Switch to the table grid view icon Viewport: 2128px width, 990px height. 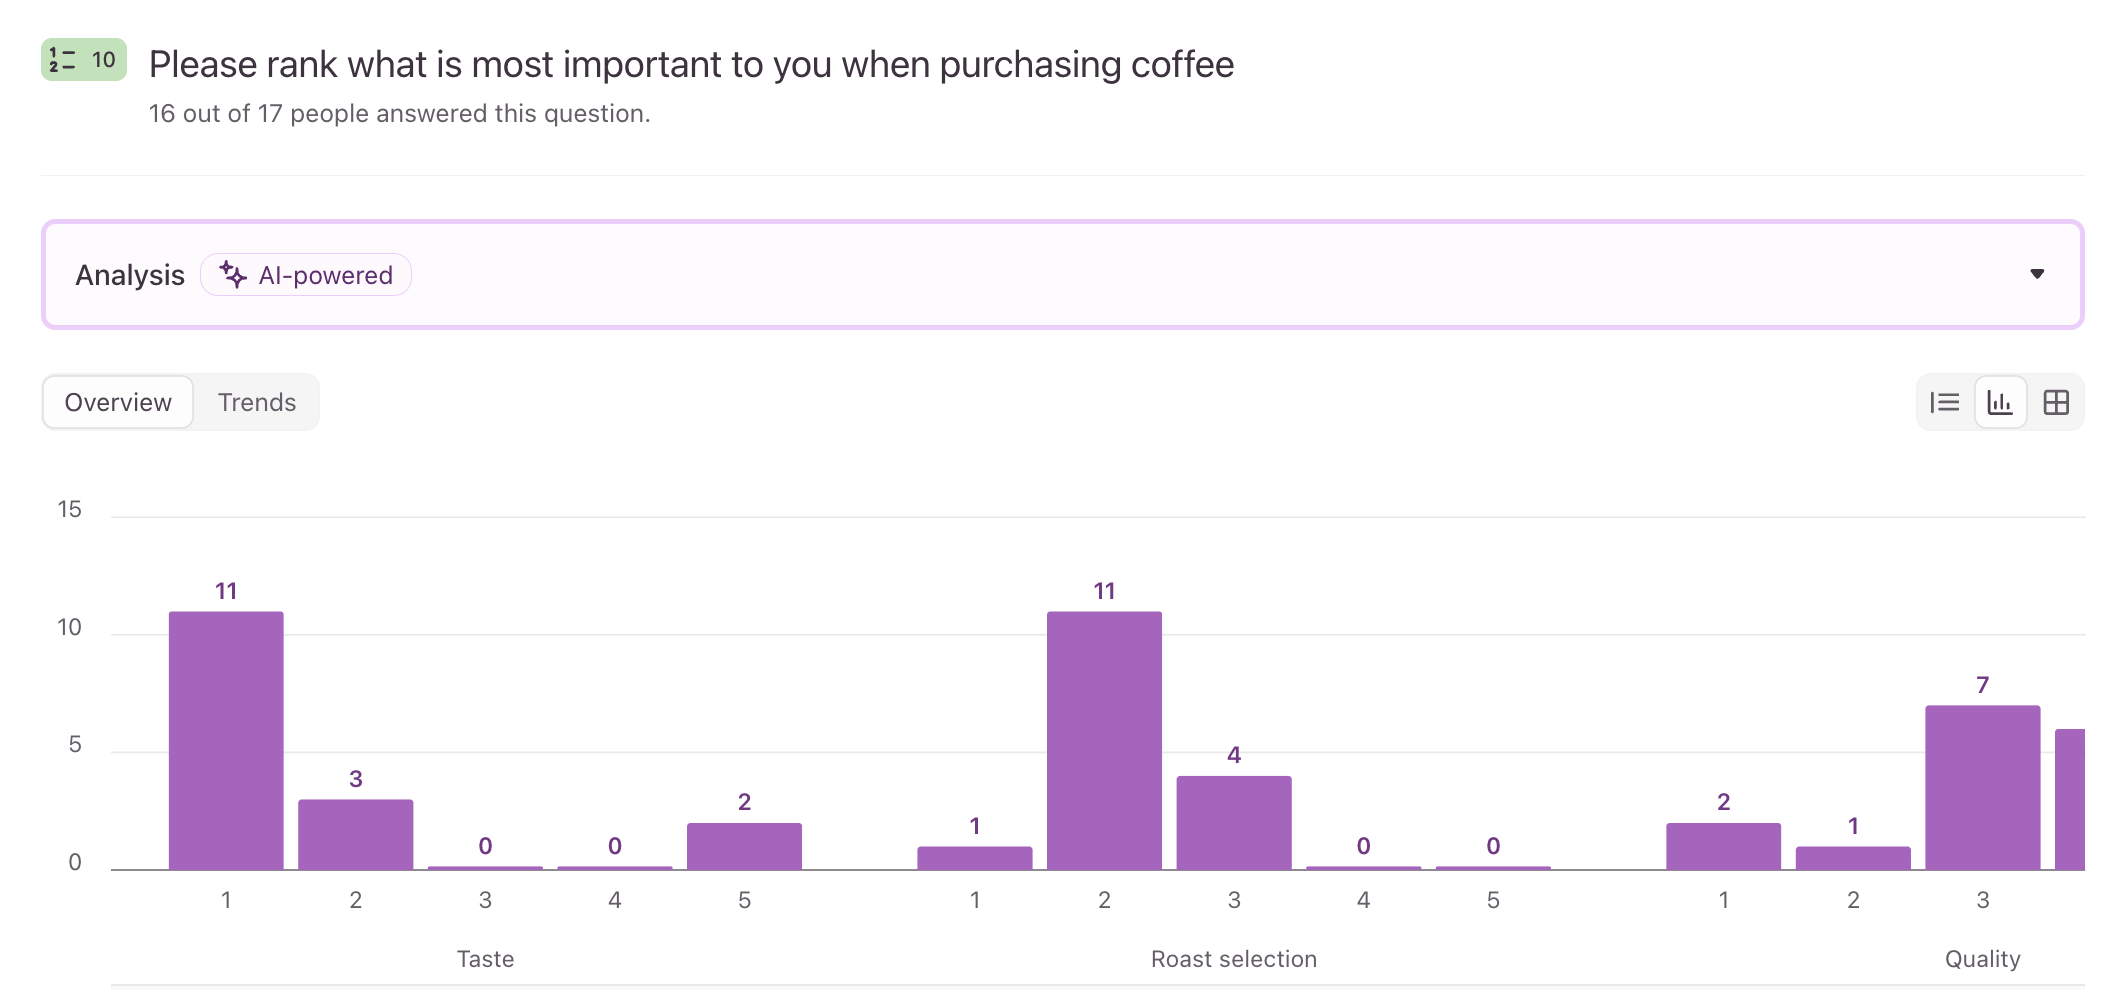tap(2056, 402)
